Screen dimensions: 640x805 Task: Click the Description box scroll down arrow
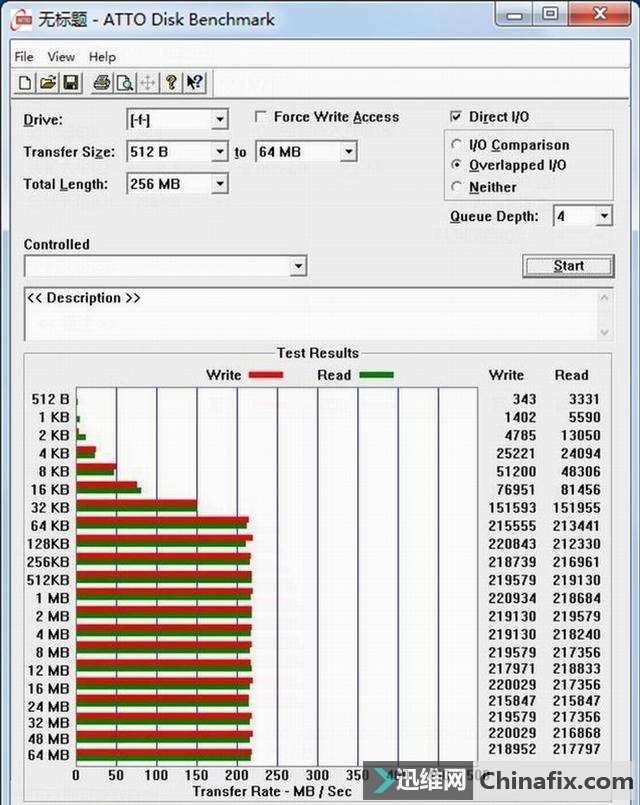pyautogui.click(x=605, y=332)
